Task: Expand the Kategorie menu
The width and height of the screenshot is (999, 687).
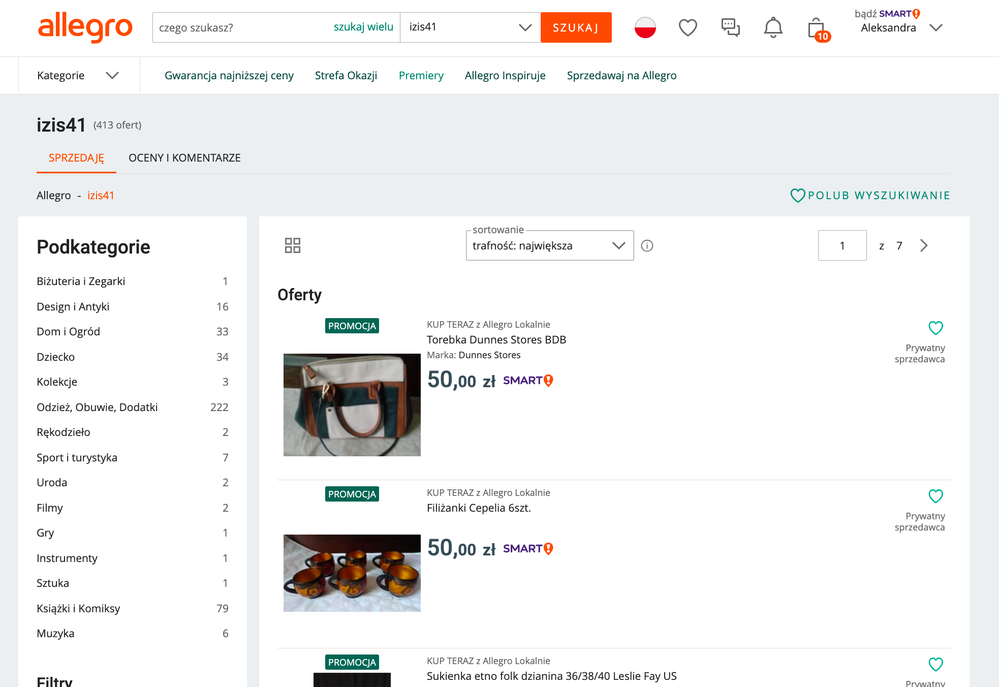Action: 78,75
